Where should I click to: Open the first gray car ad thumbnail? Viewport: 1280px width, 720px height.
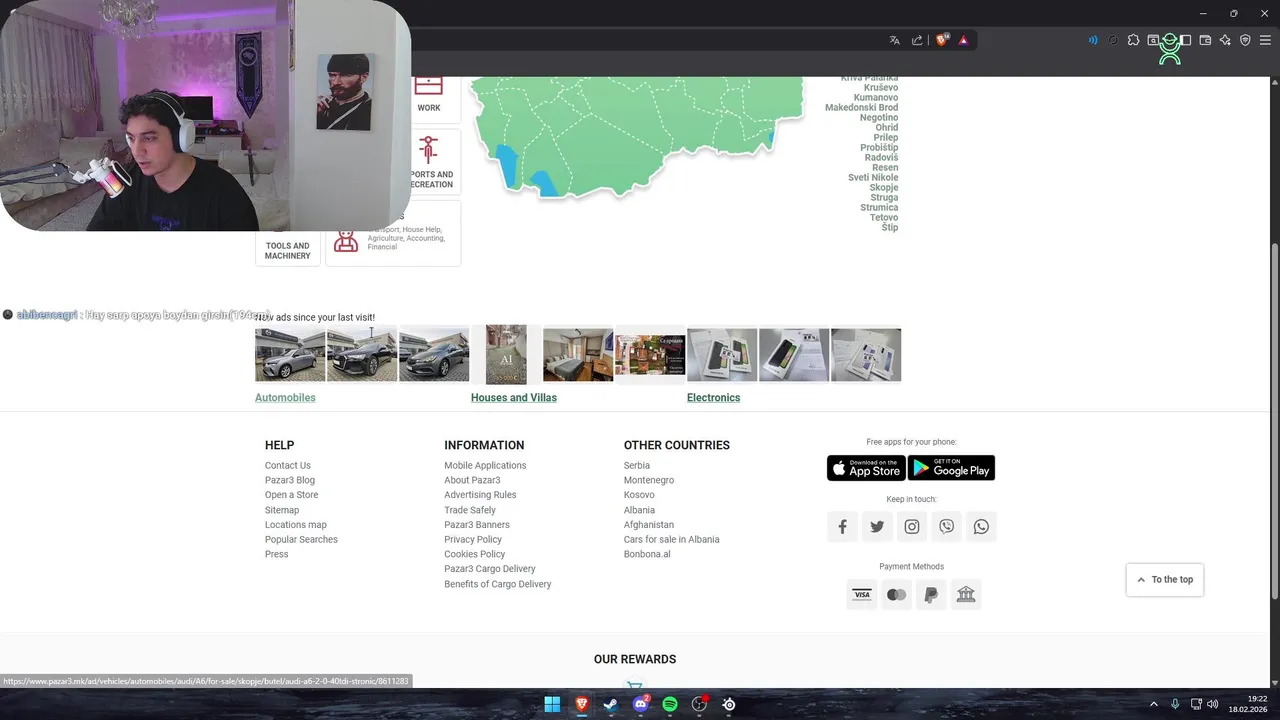click(290, 354)
